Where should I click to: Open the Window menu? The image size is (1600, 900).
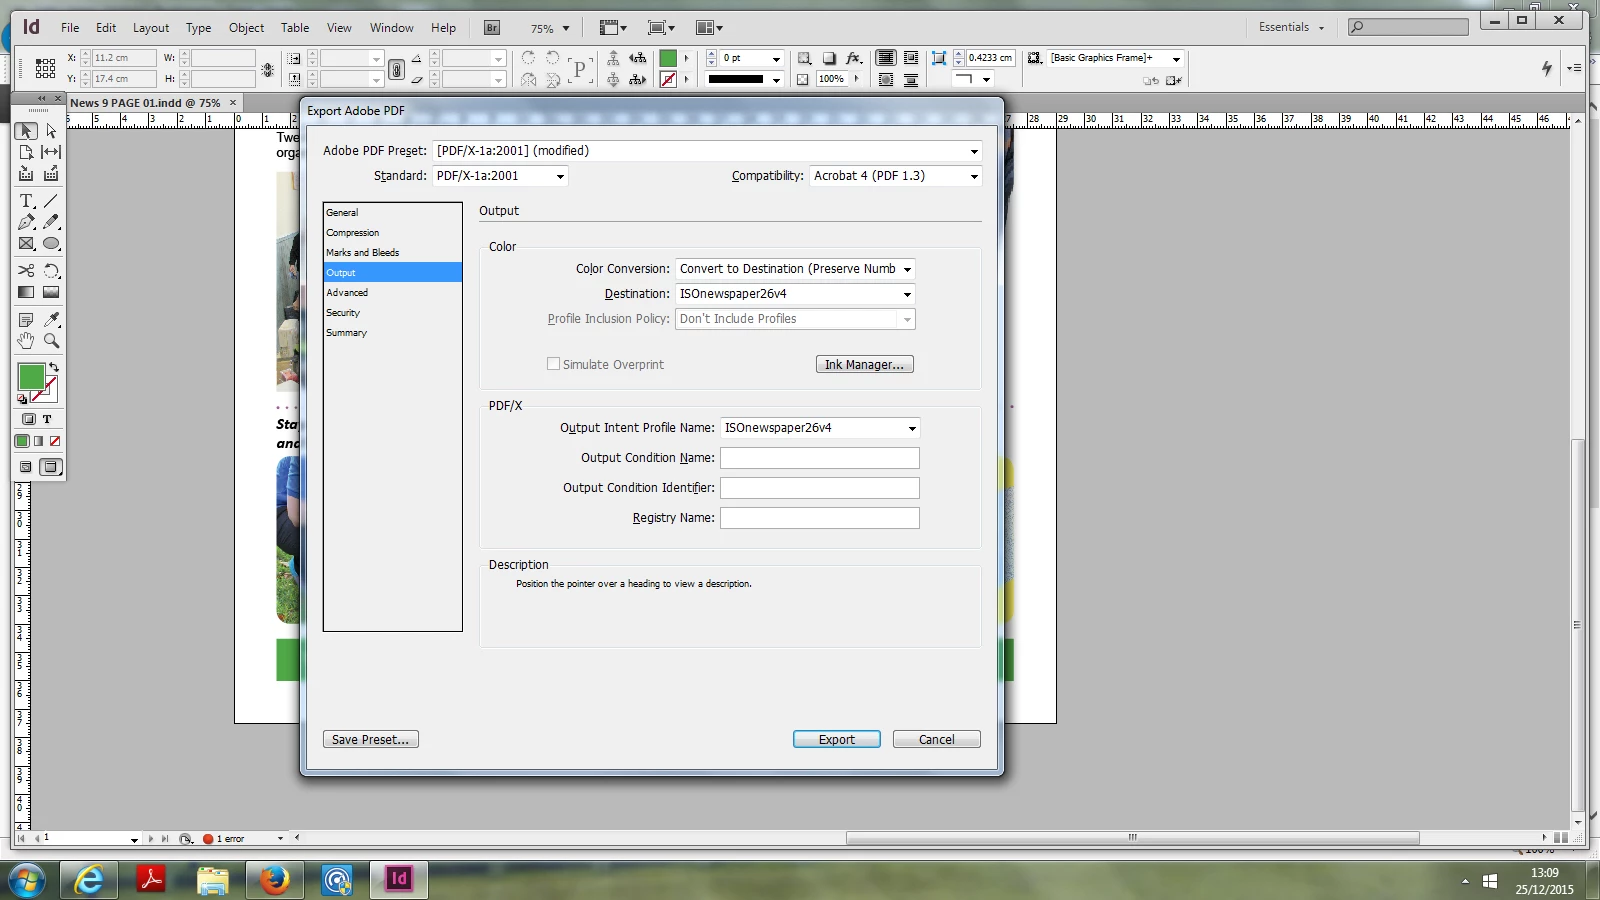click(391, 28)
